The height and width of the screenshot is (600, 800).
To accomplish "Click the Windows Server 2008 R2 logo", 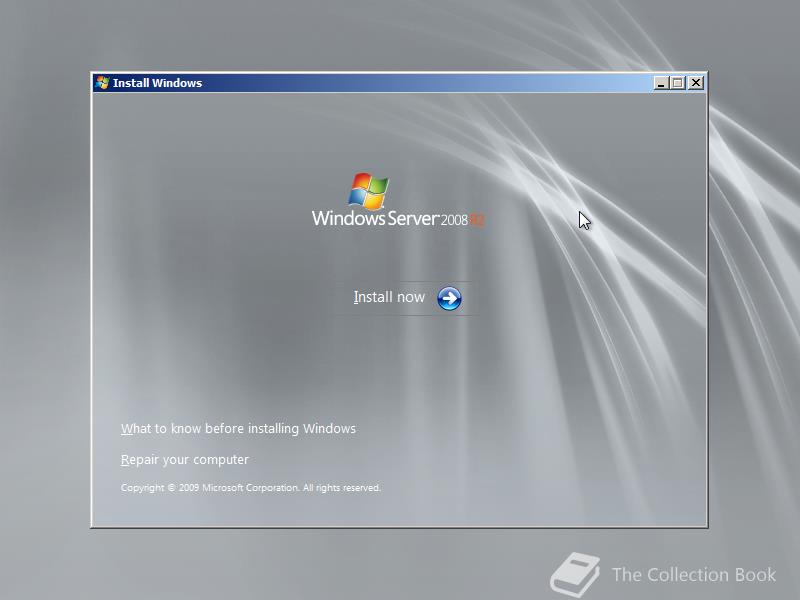I will tap(398, 200).
